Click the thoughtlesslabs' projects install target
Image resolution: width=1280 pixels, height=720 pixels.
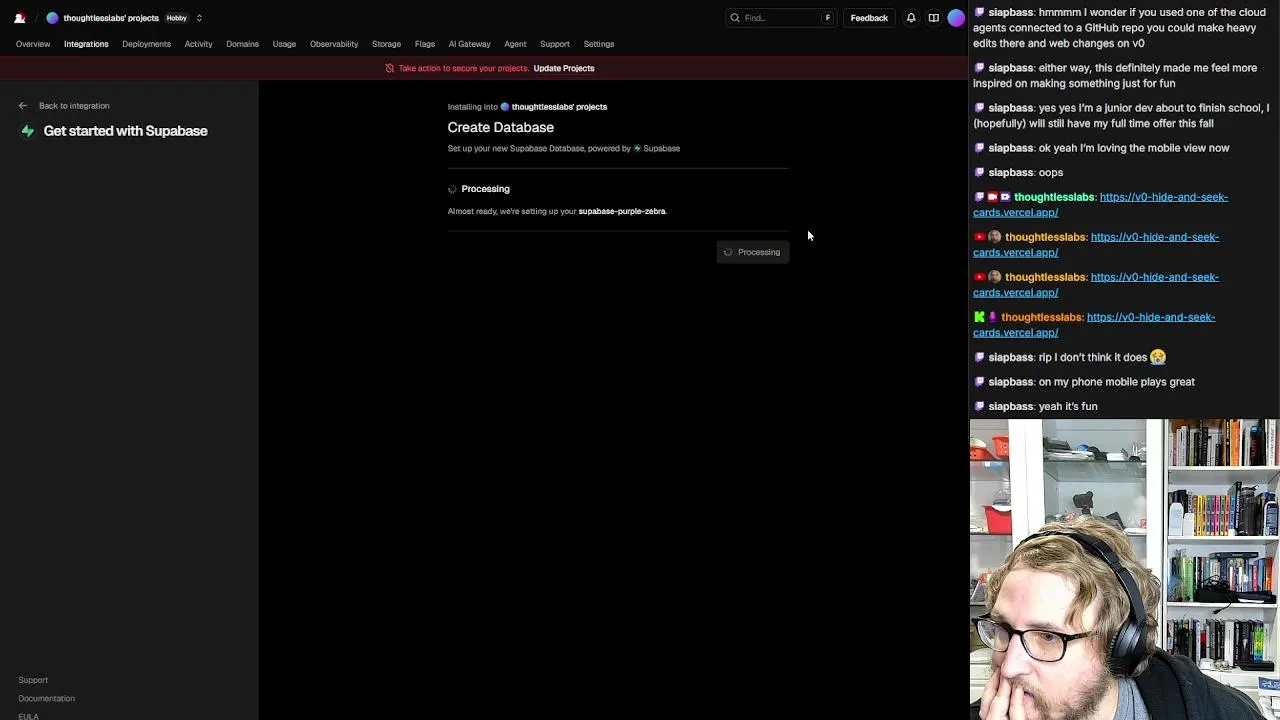(554, 107)
